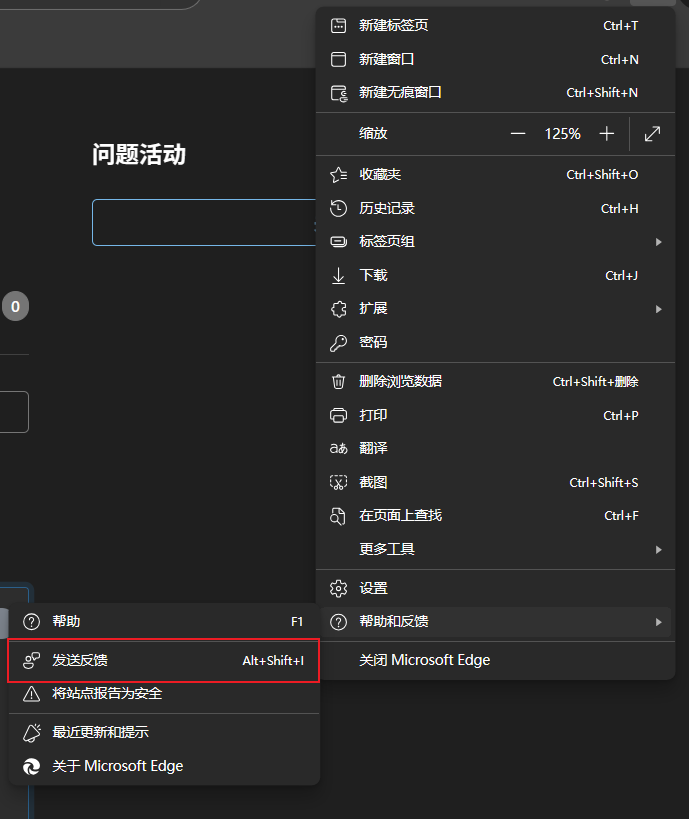Click the Alt+Shift+I shortcut label
The width and height of the screenshot is (689, 819).
pos(273,661)
